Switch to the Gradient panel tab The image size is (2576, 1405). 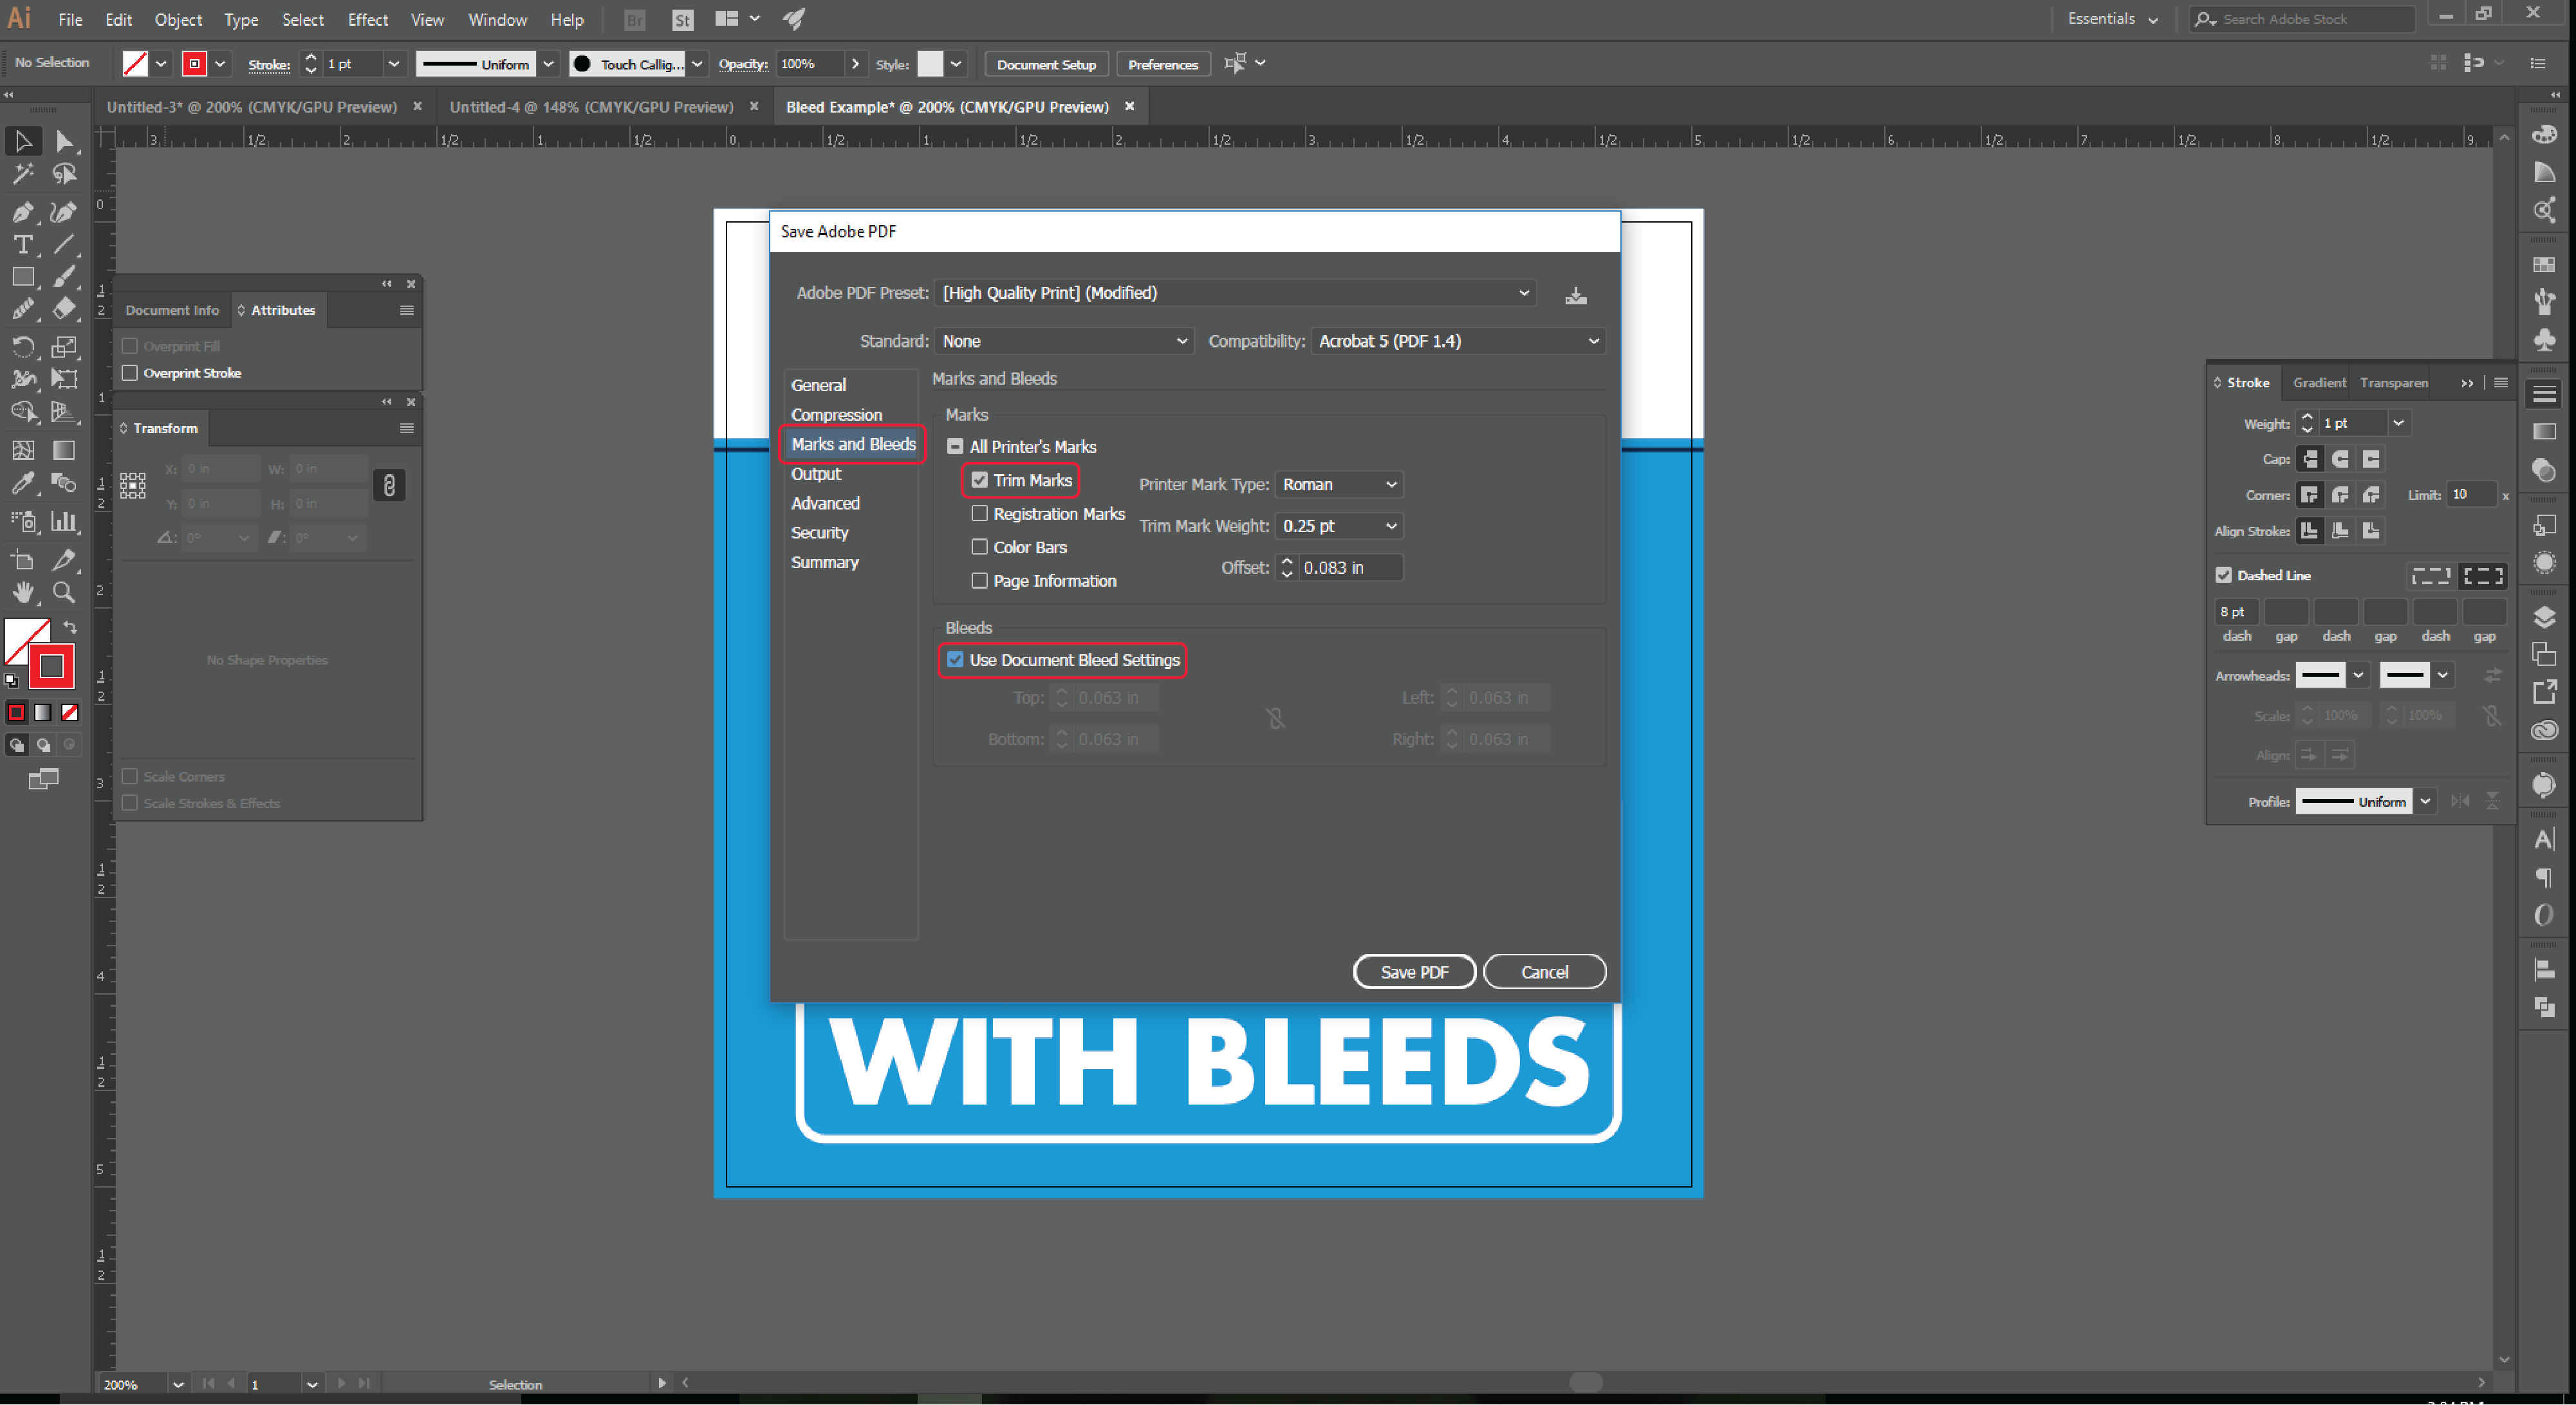[x=2319, y=382]
